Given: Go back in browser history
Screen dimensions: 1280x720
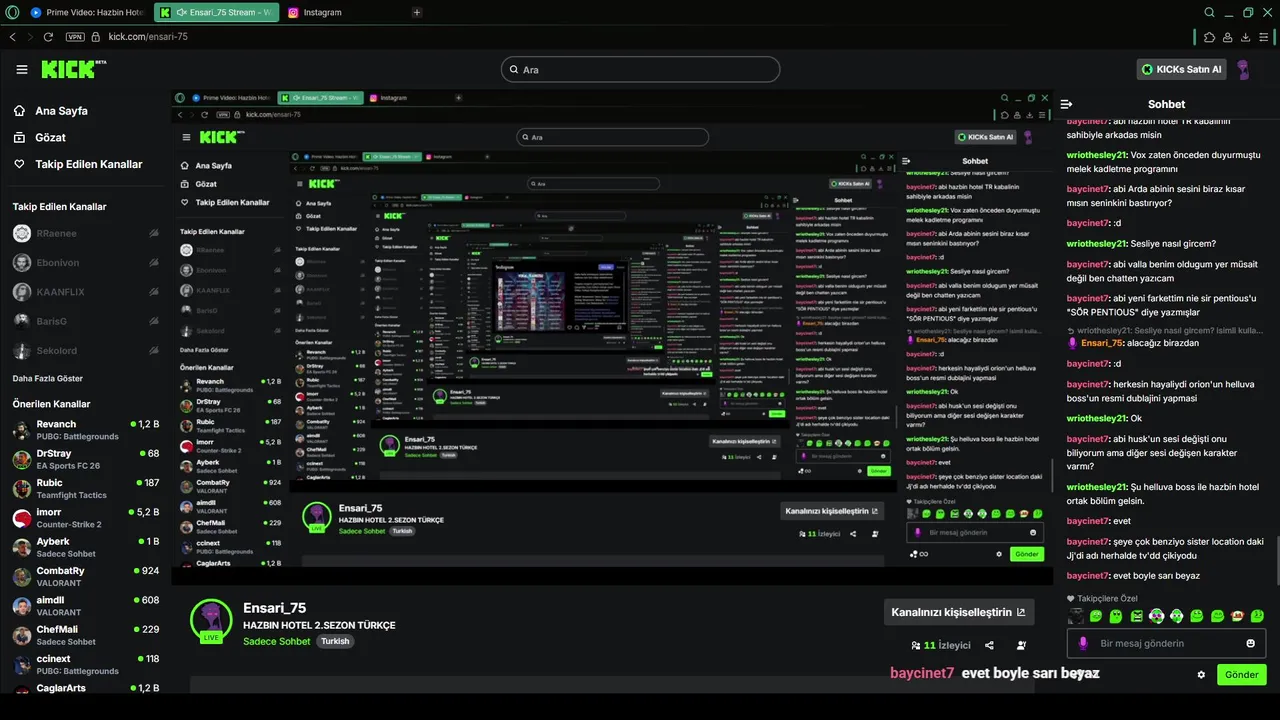Looking at the screenshot, I should point(13,37).
